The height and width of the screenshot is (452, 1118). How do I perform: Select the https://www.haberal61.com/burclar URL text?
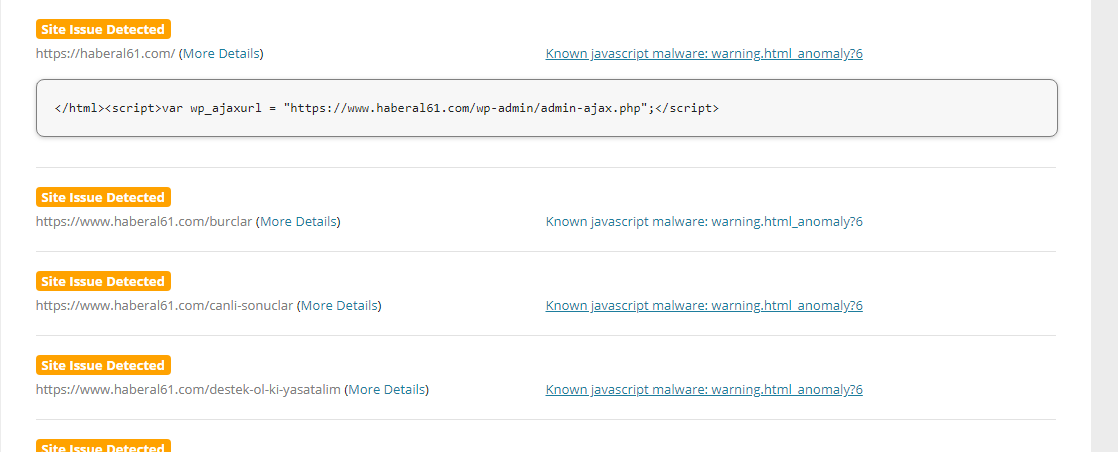[x=144, y=222]
